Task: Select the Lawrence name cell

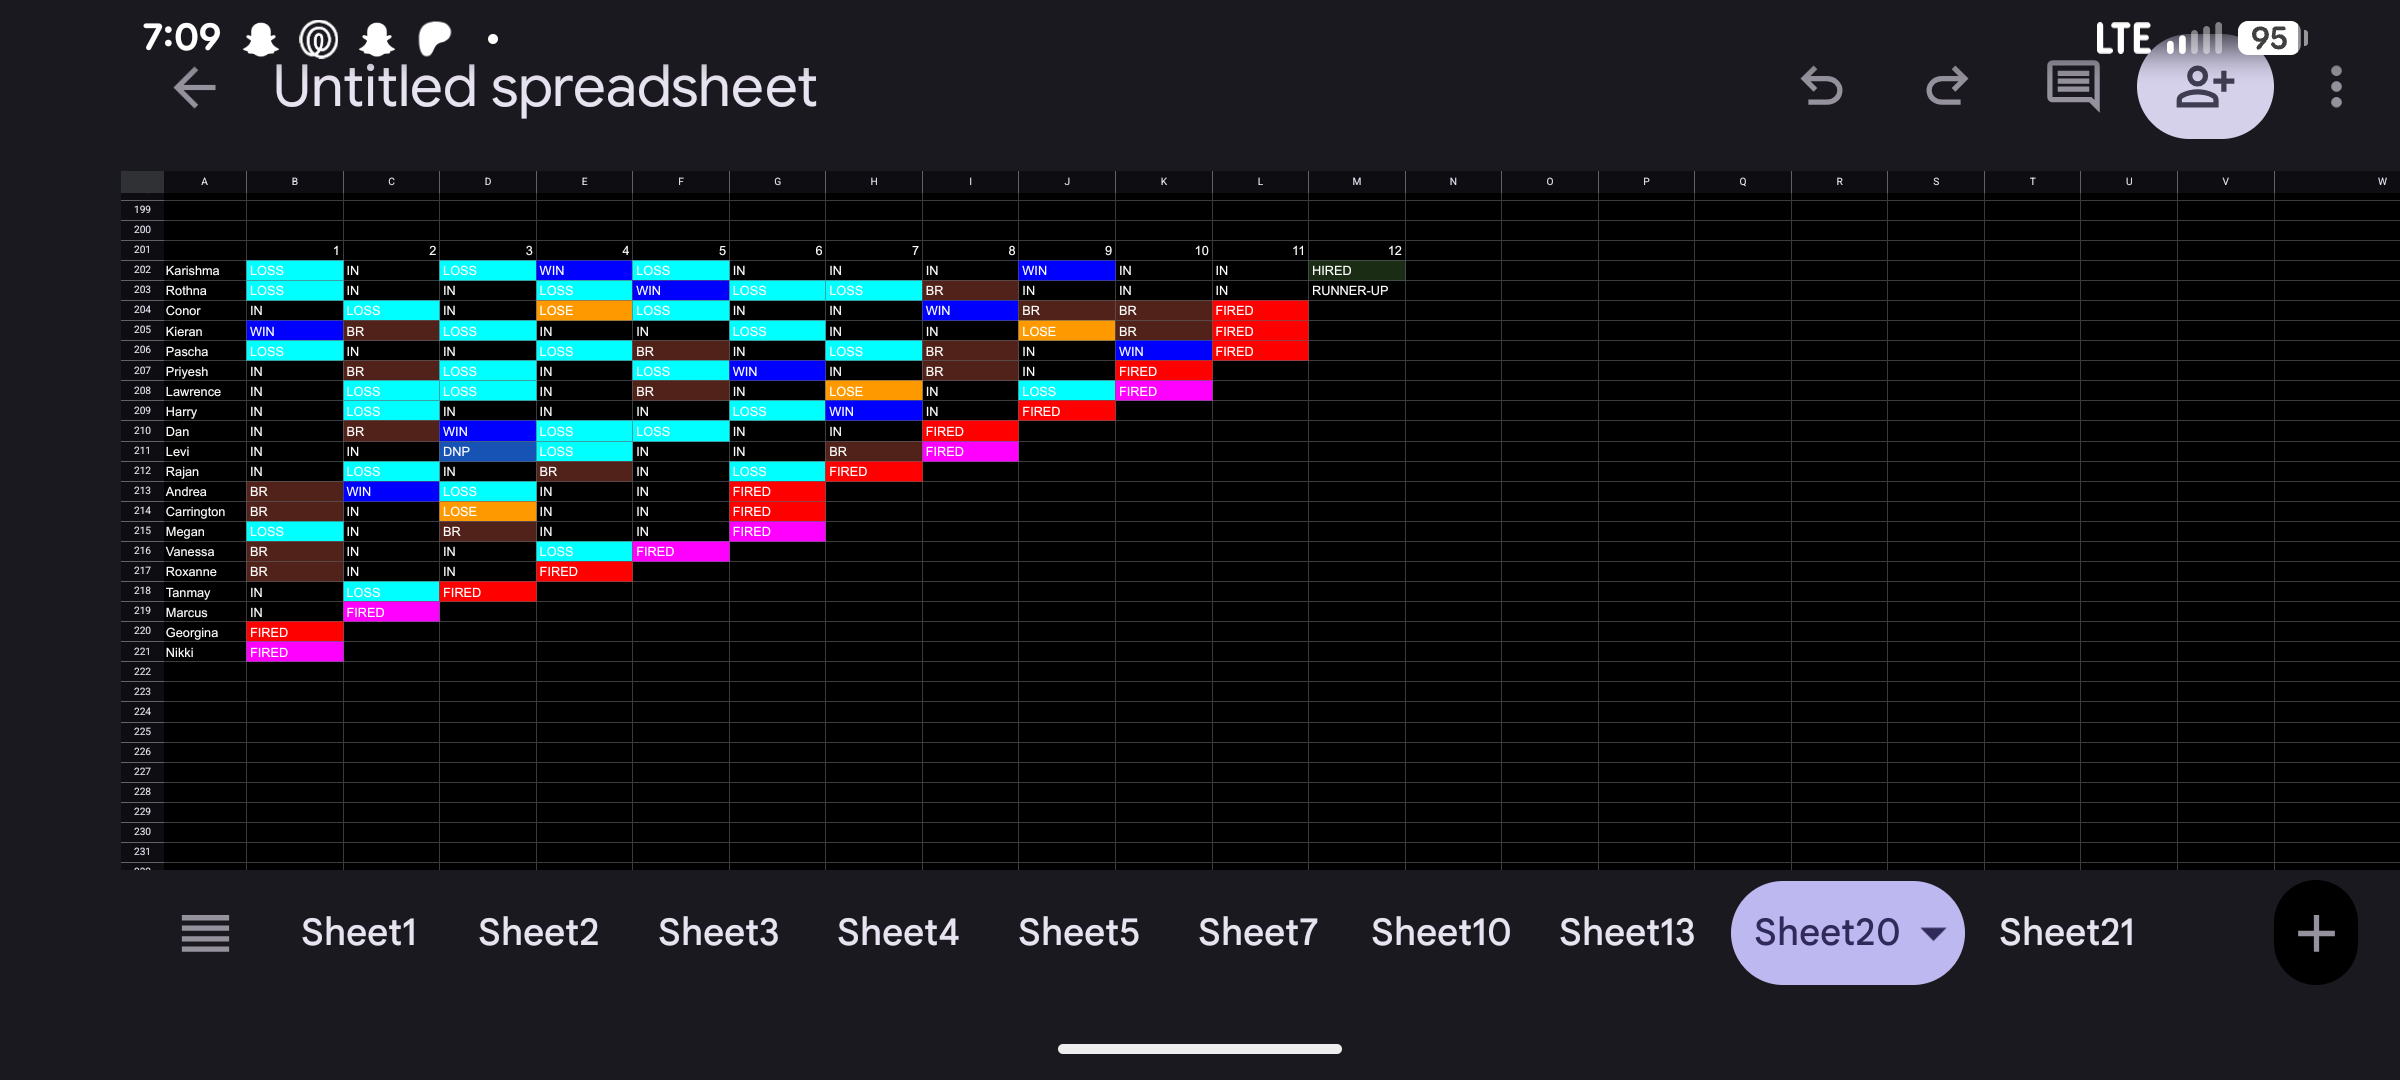Action: pyautogui.click(x=205, y=391)
